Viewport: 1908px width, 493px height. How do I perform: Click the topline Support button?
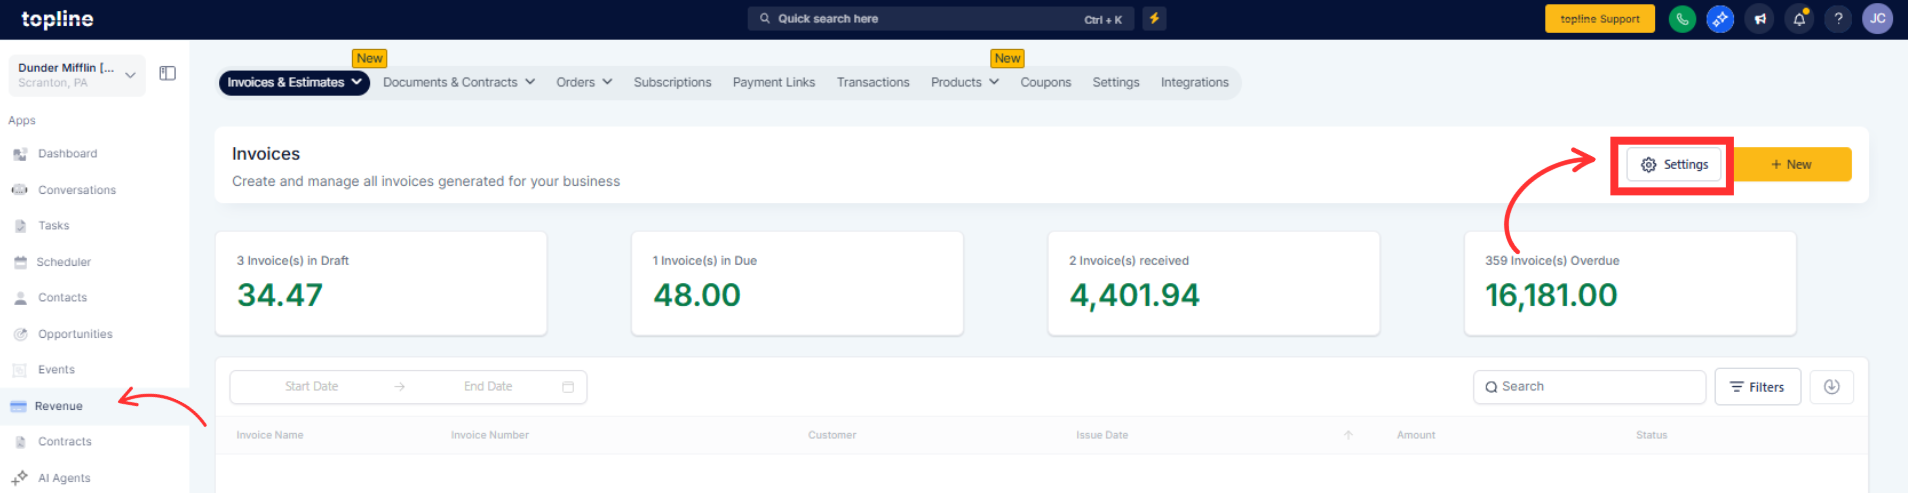[x=1599, y=19]
